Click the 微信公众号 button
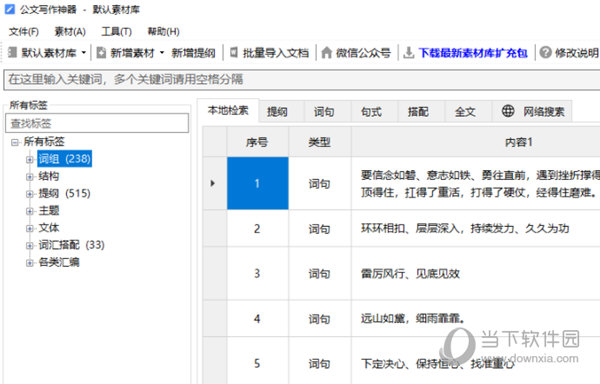The height and width of the screenshot is (384, 600). (x=357, y=53)
